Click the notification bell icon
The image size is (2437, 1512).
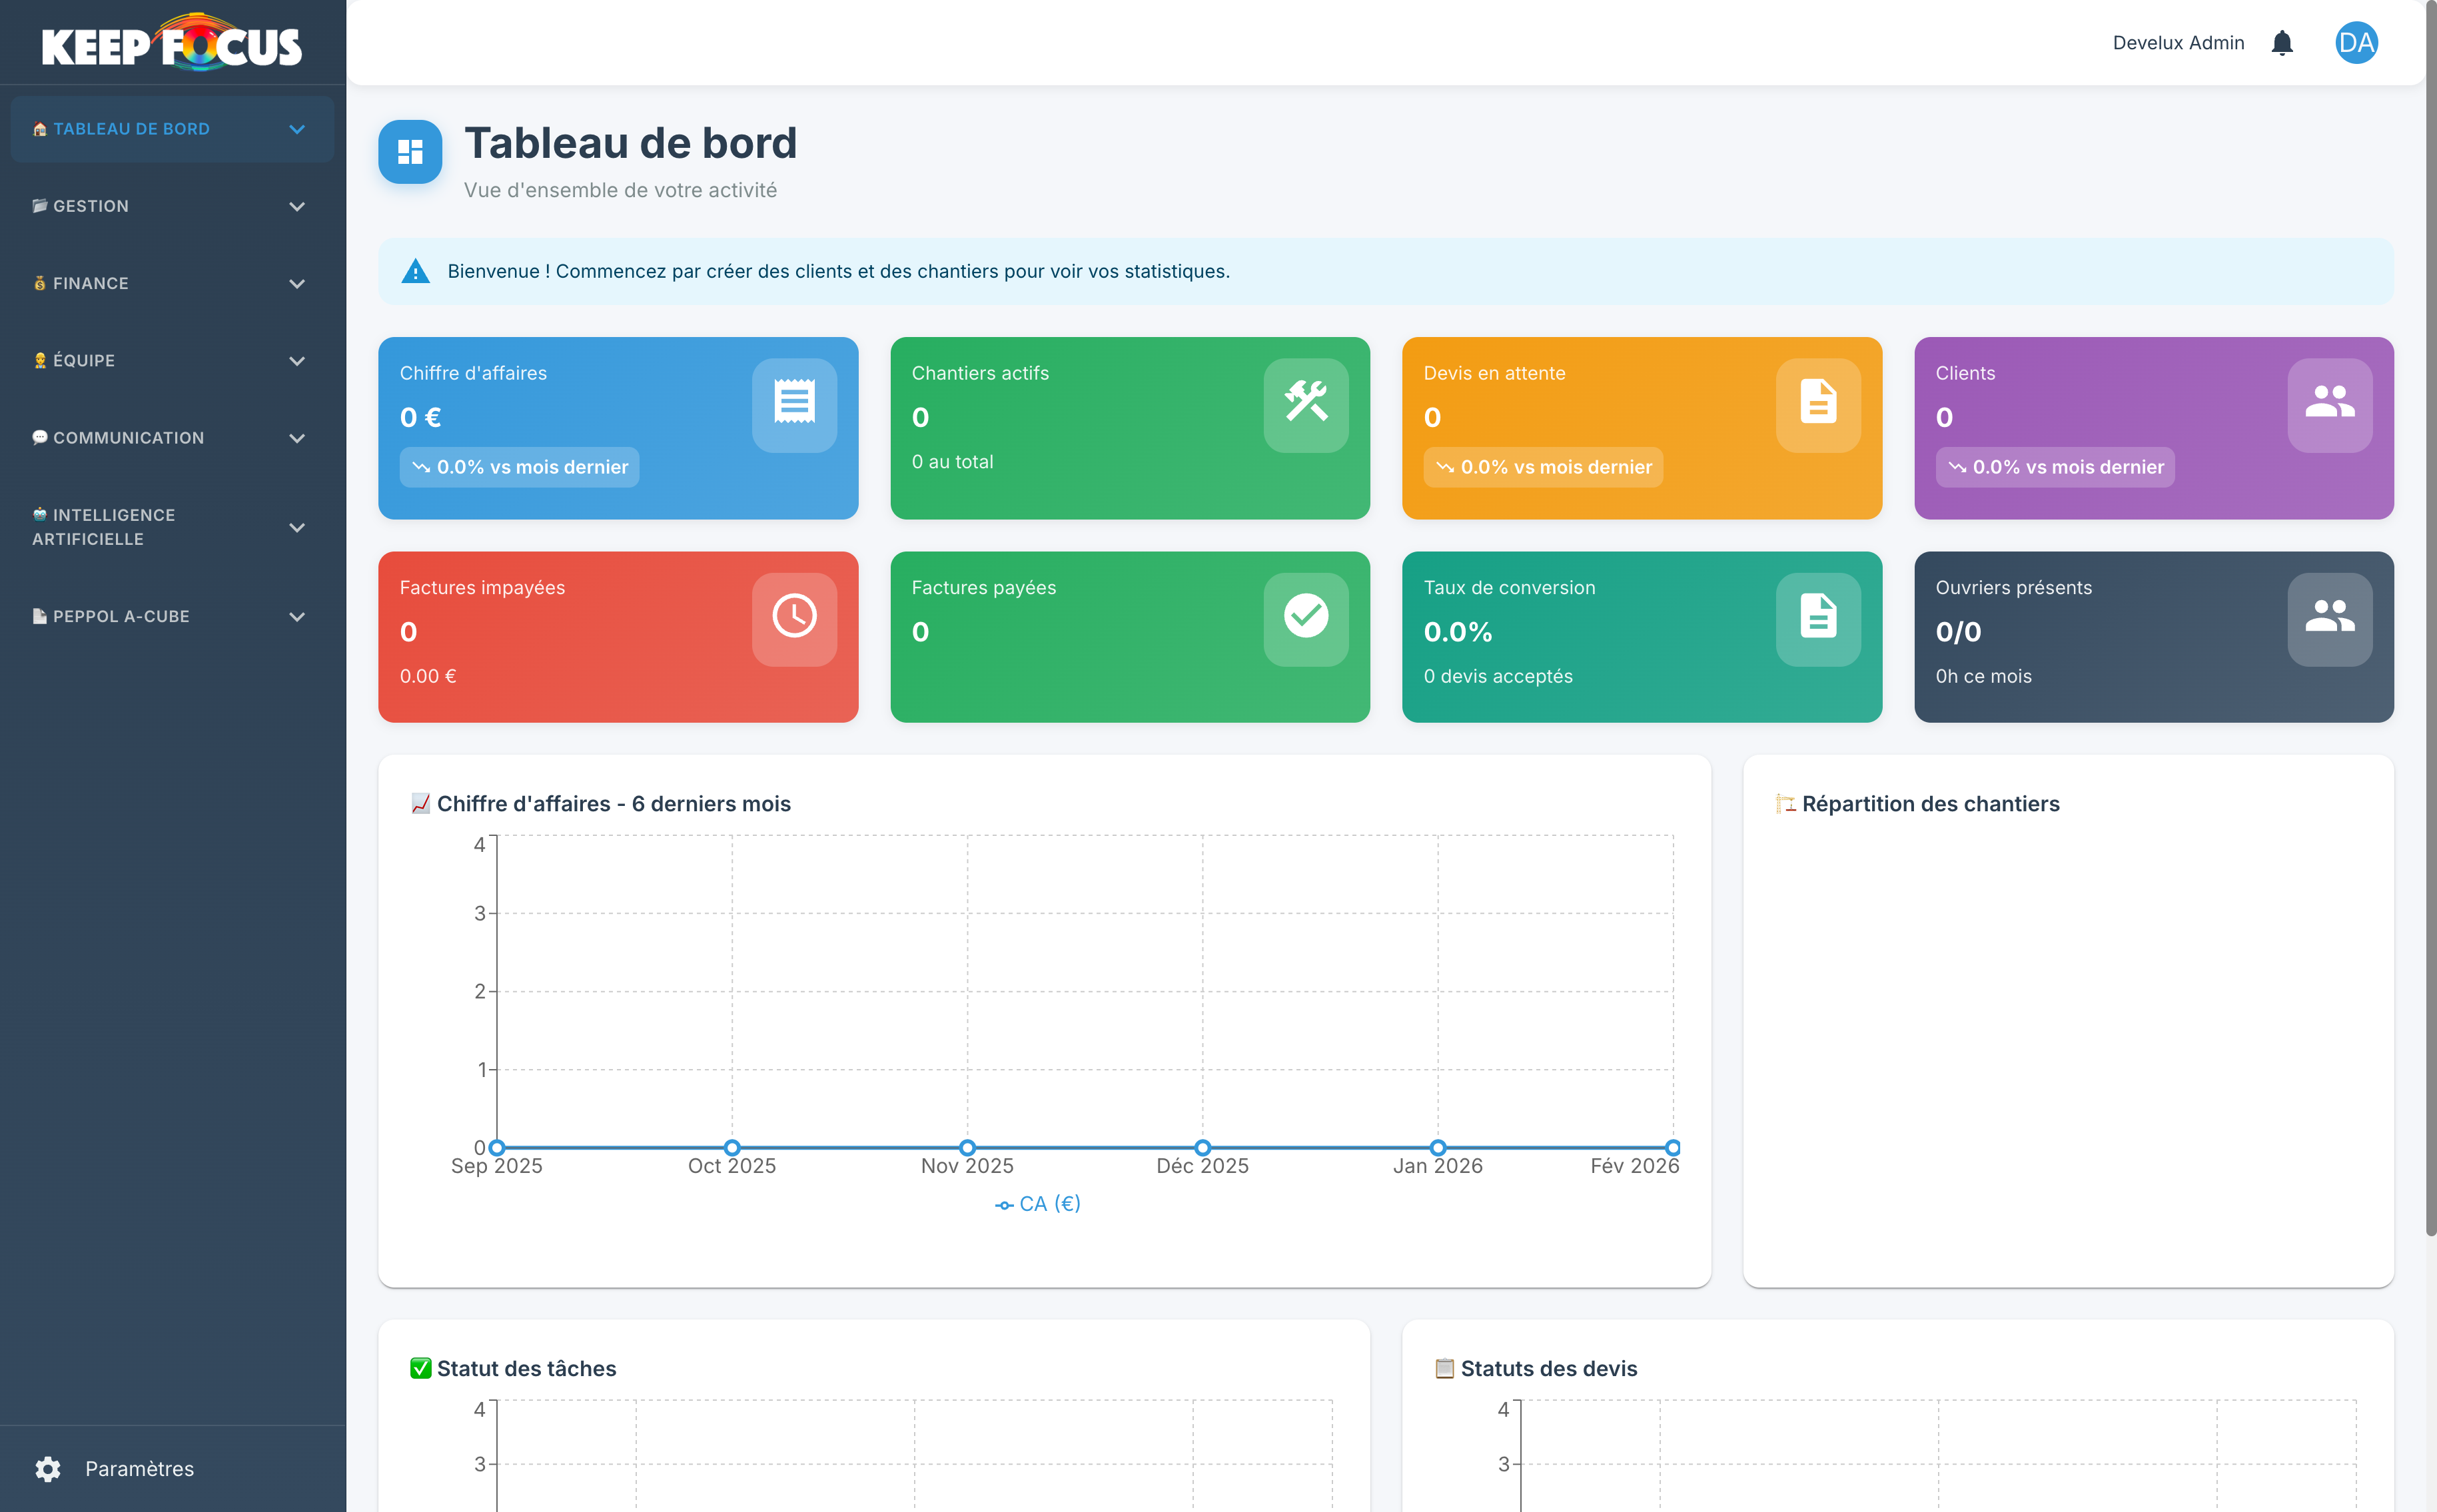pos(2281,43)
